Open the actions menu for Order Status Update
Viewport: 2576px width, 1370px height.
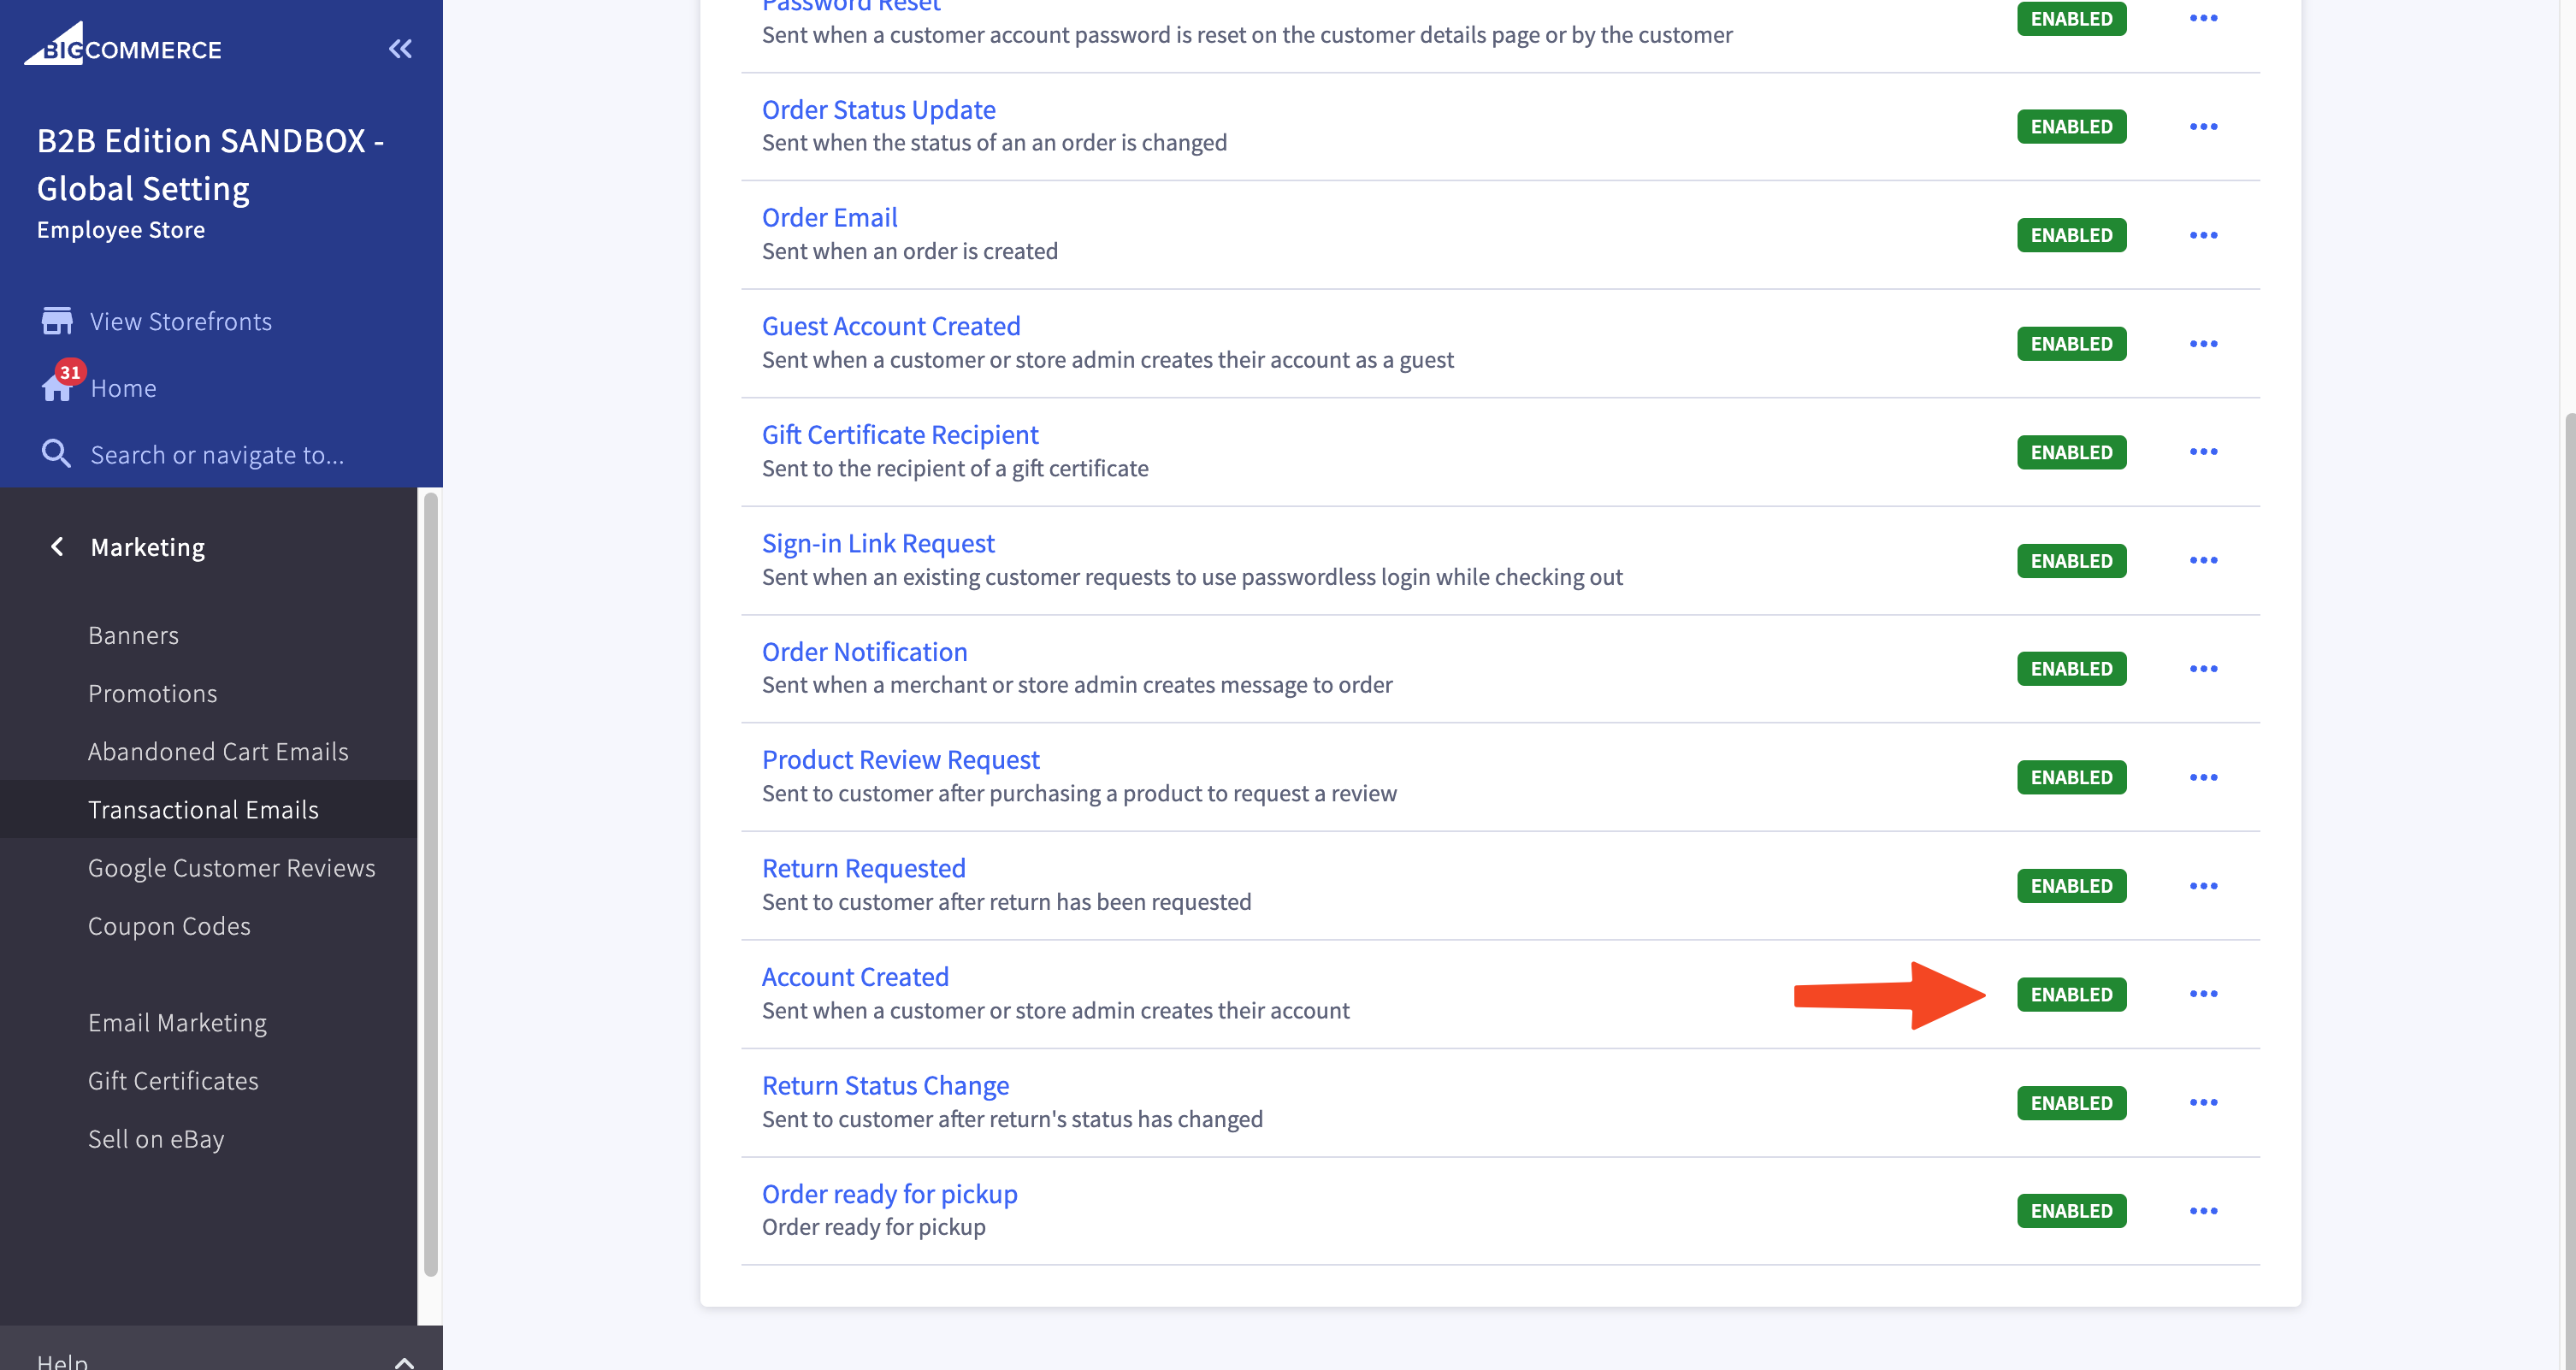point(2203,126)
